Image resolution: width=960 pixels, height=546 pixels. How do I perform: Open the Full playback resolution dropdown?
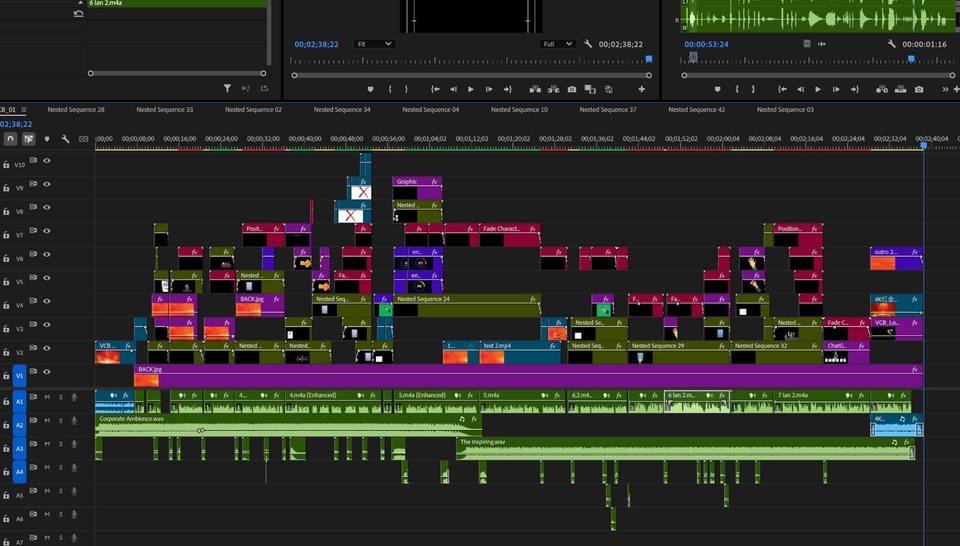point(557,44)
